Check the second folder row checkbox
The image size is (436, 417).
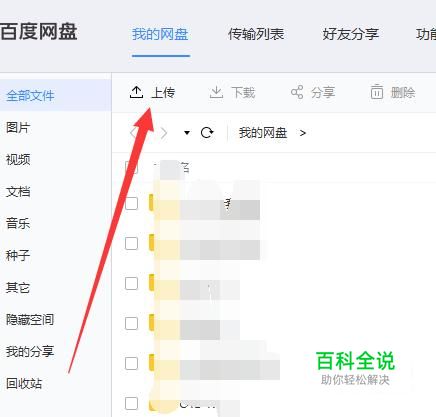tap(131, 243)
